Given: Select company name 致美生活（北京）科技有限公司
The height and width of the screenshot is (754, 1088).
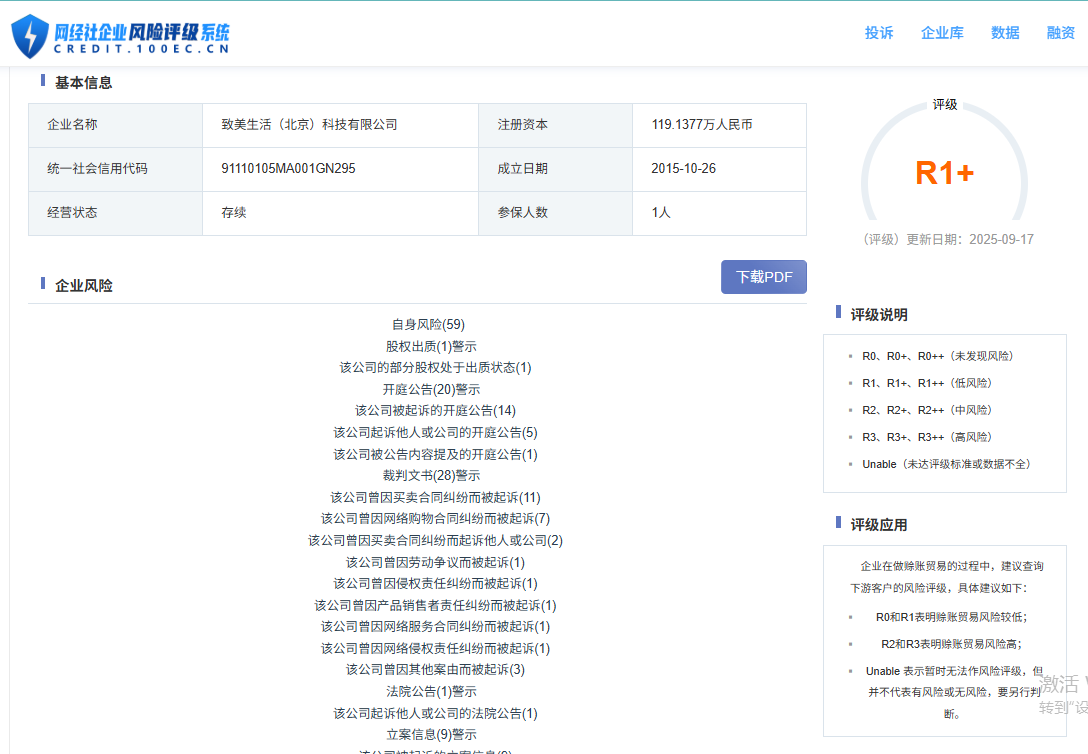Looking at the screenshot, I should 309,125.
